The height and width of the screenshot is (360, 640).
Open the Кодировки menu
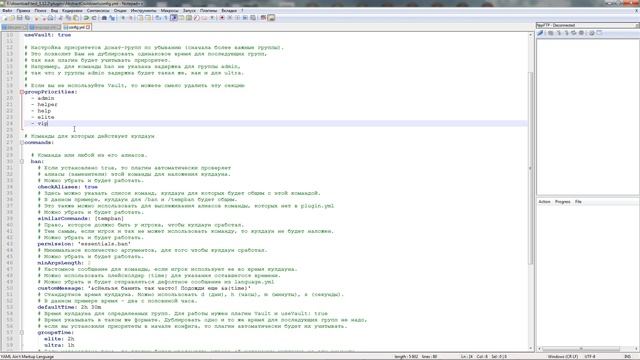(x=72, y=11)
